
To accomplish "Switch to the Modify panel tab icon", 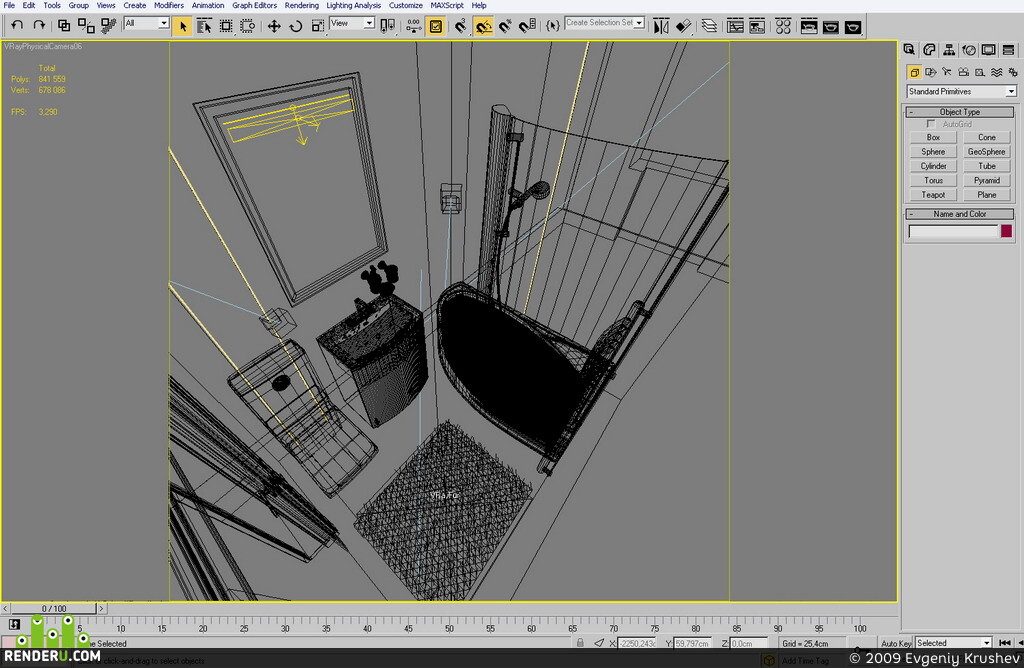I will click(x=929, y=50).
